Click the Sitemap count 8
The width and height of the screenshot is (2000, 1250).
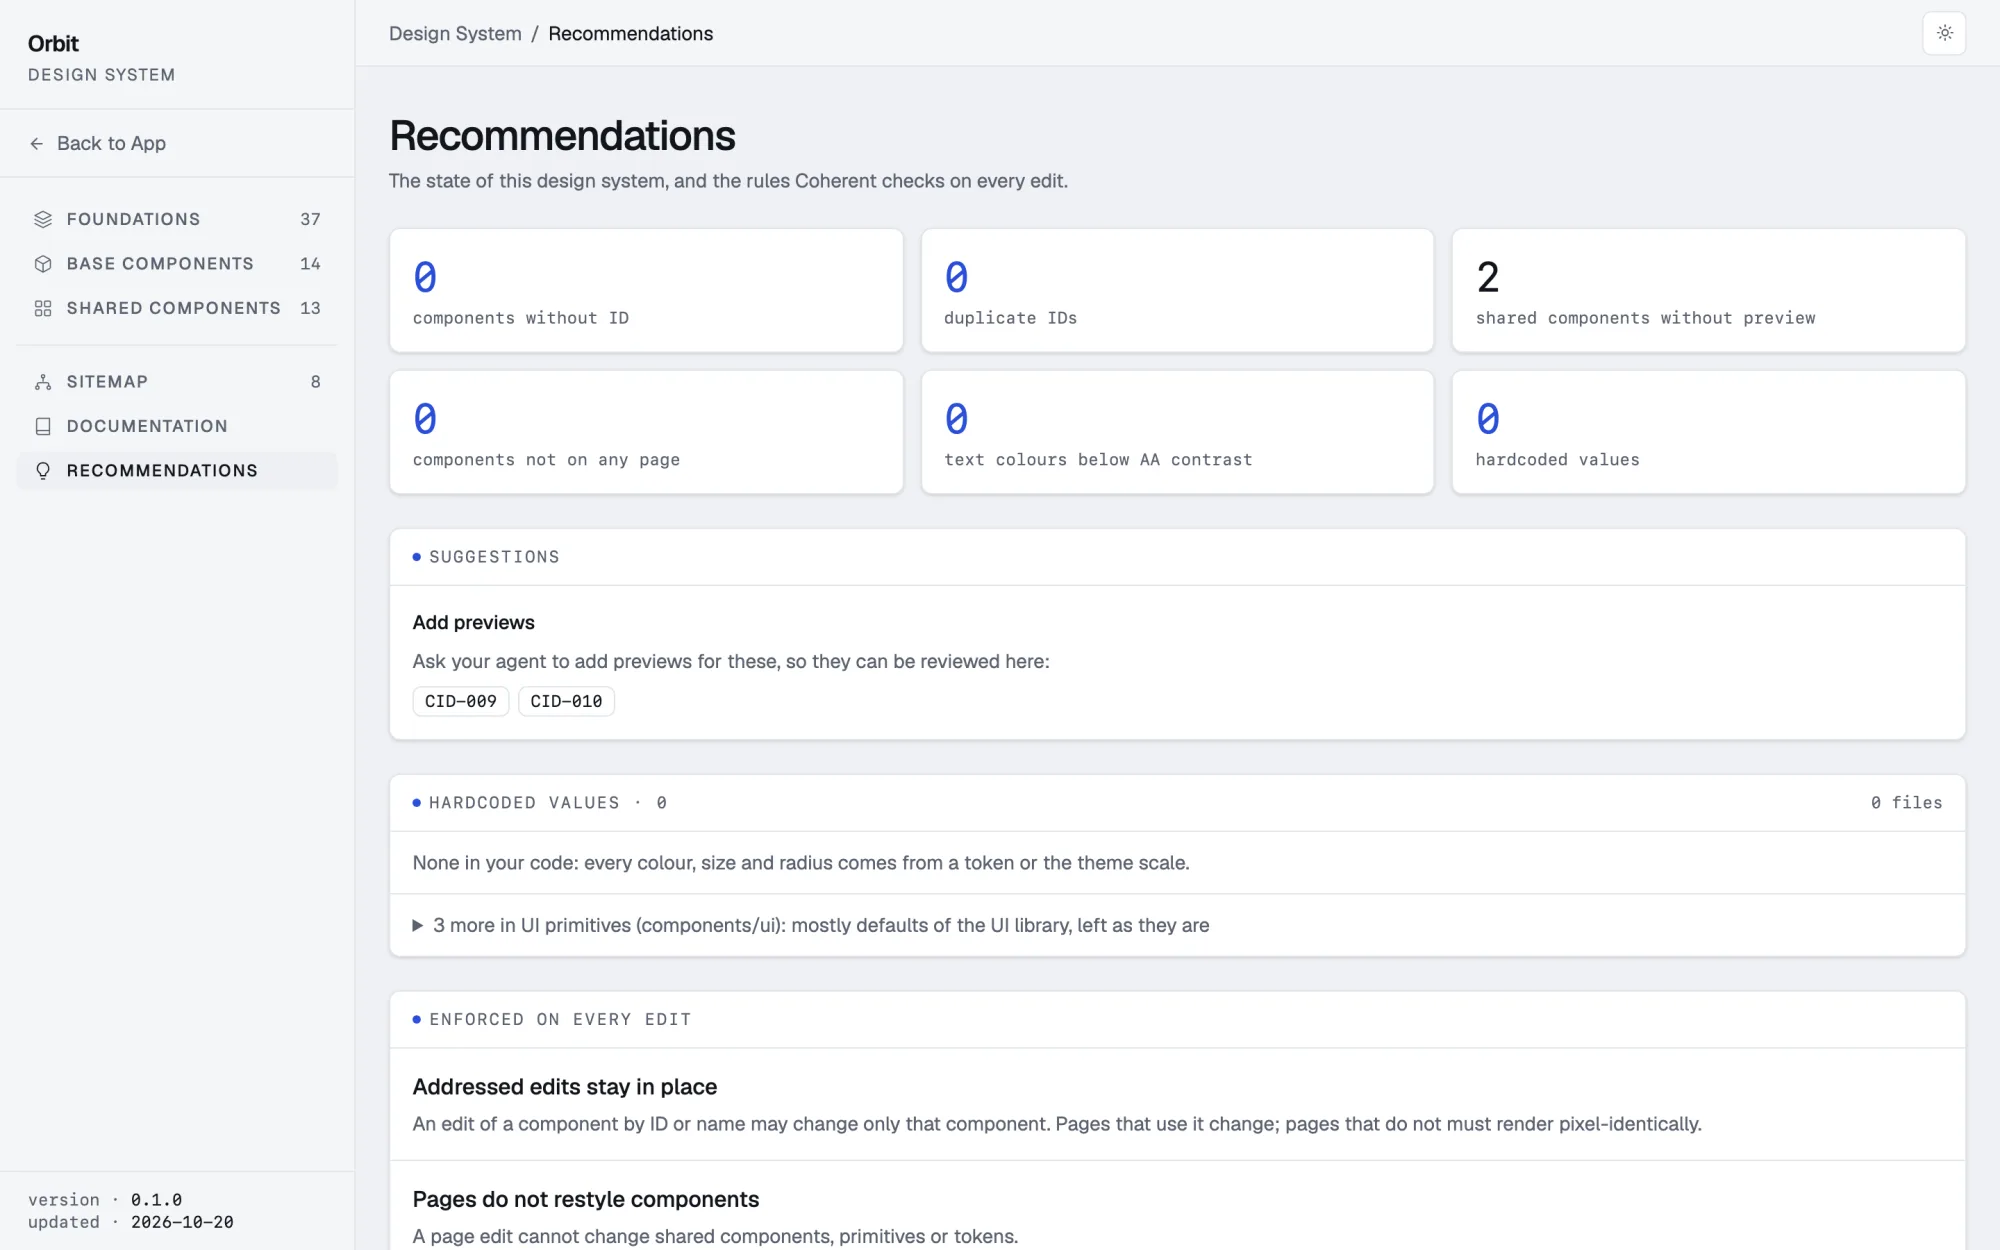coord(315,382)
